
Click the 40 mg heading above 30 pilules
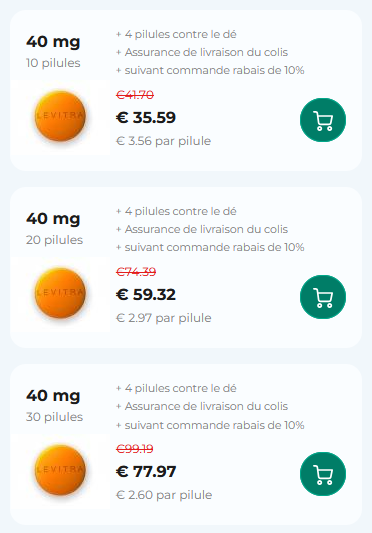pos(53,396)
